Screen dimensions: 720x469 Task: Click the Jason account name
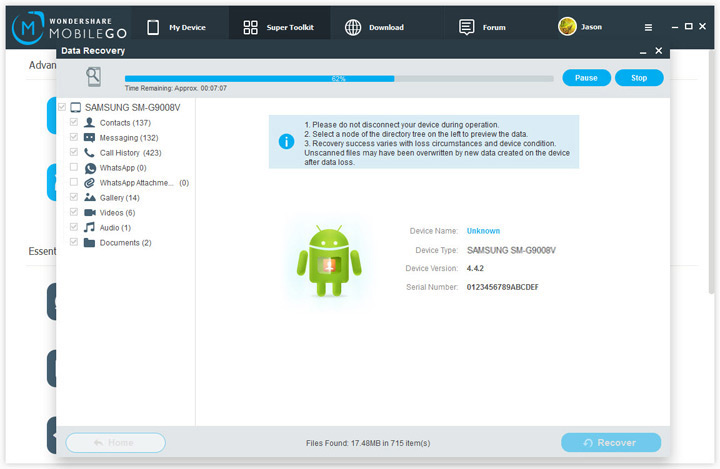591,27
